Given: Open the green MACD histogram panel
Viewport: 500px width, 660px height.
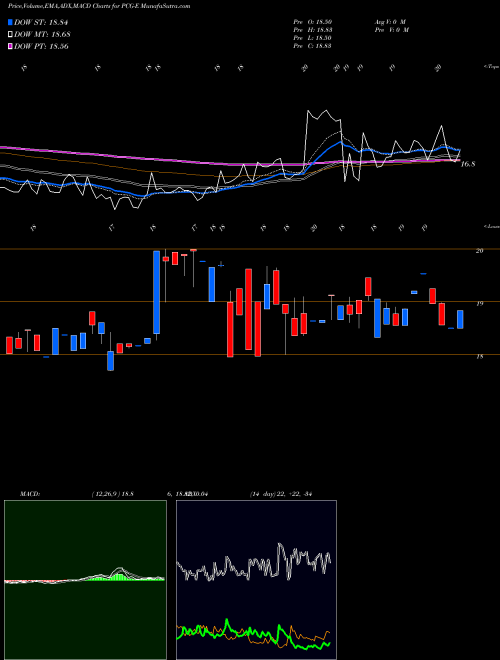Looking at the screenshot, I should pos(85,580).
